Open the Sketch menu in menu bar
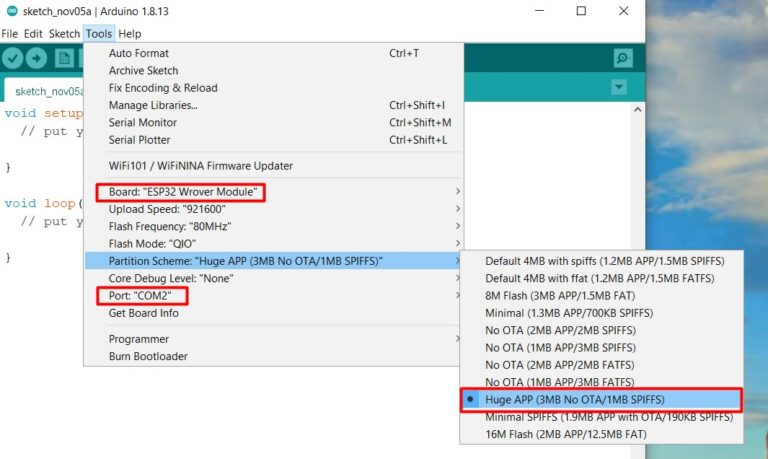The image size is (768, 459). pos(64,33)
